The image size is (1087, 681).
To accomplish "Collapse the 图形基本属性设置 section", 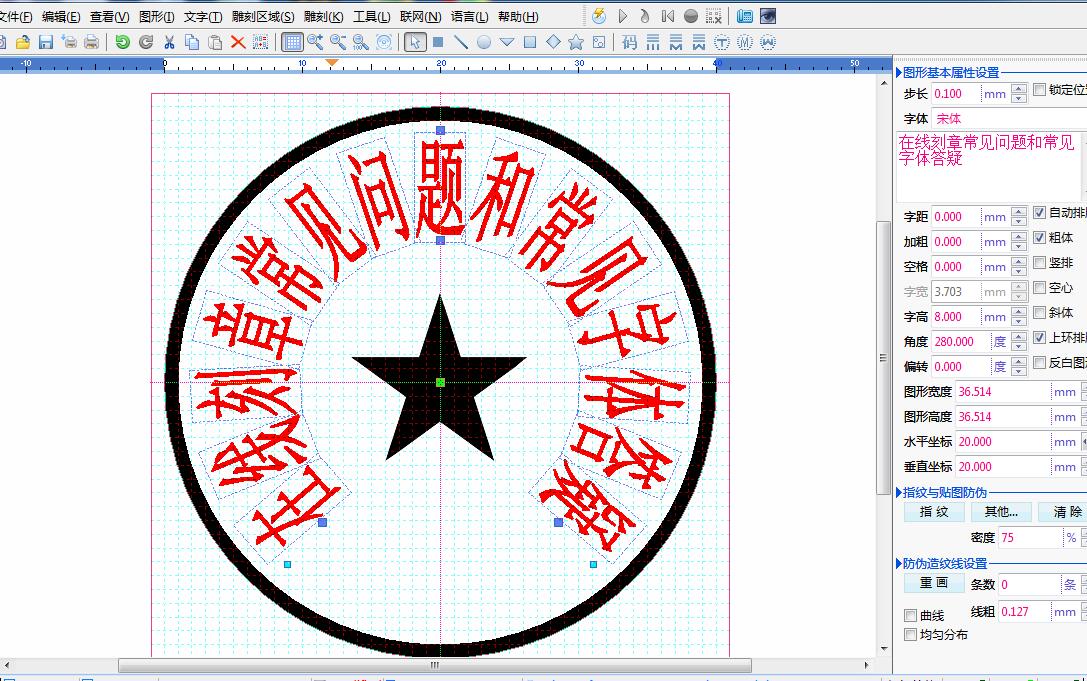I will [898, 73].
